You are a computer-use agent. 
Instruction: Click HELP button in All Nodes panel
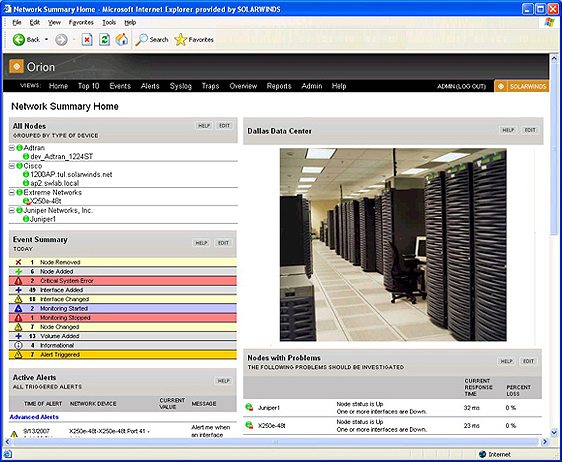204,125
